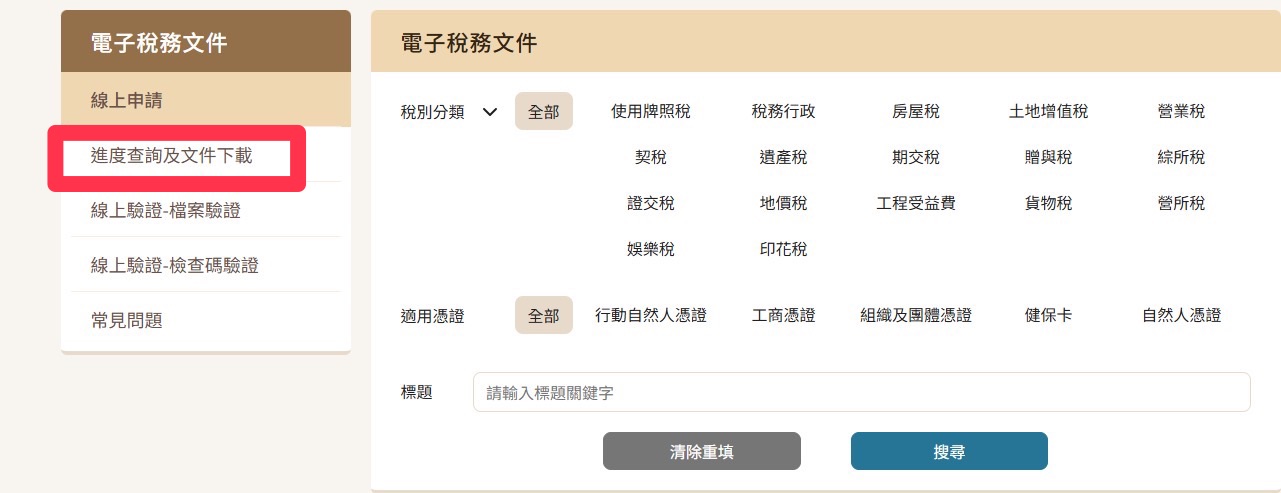Select 土地增值稅 tax category
Screen dimensions: 1281x493
point(1048,112)
